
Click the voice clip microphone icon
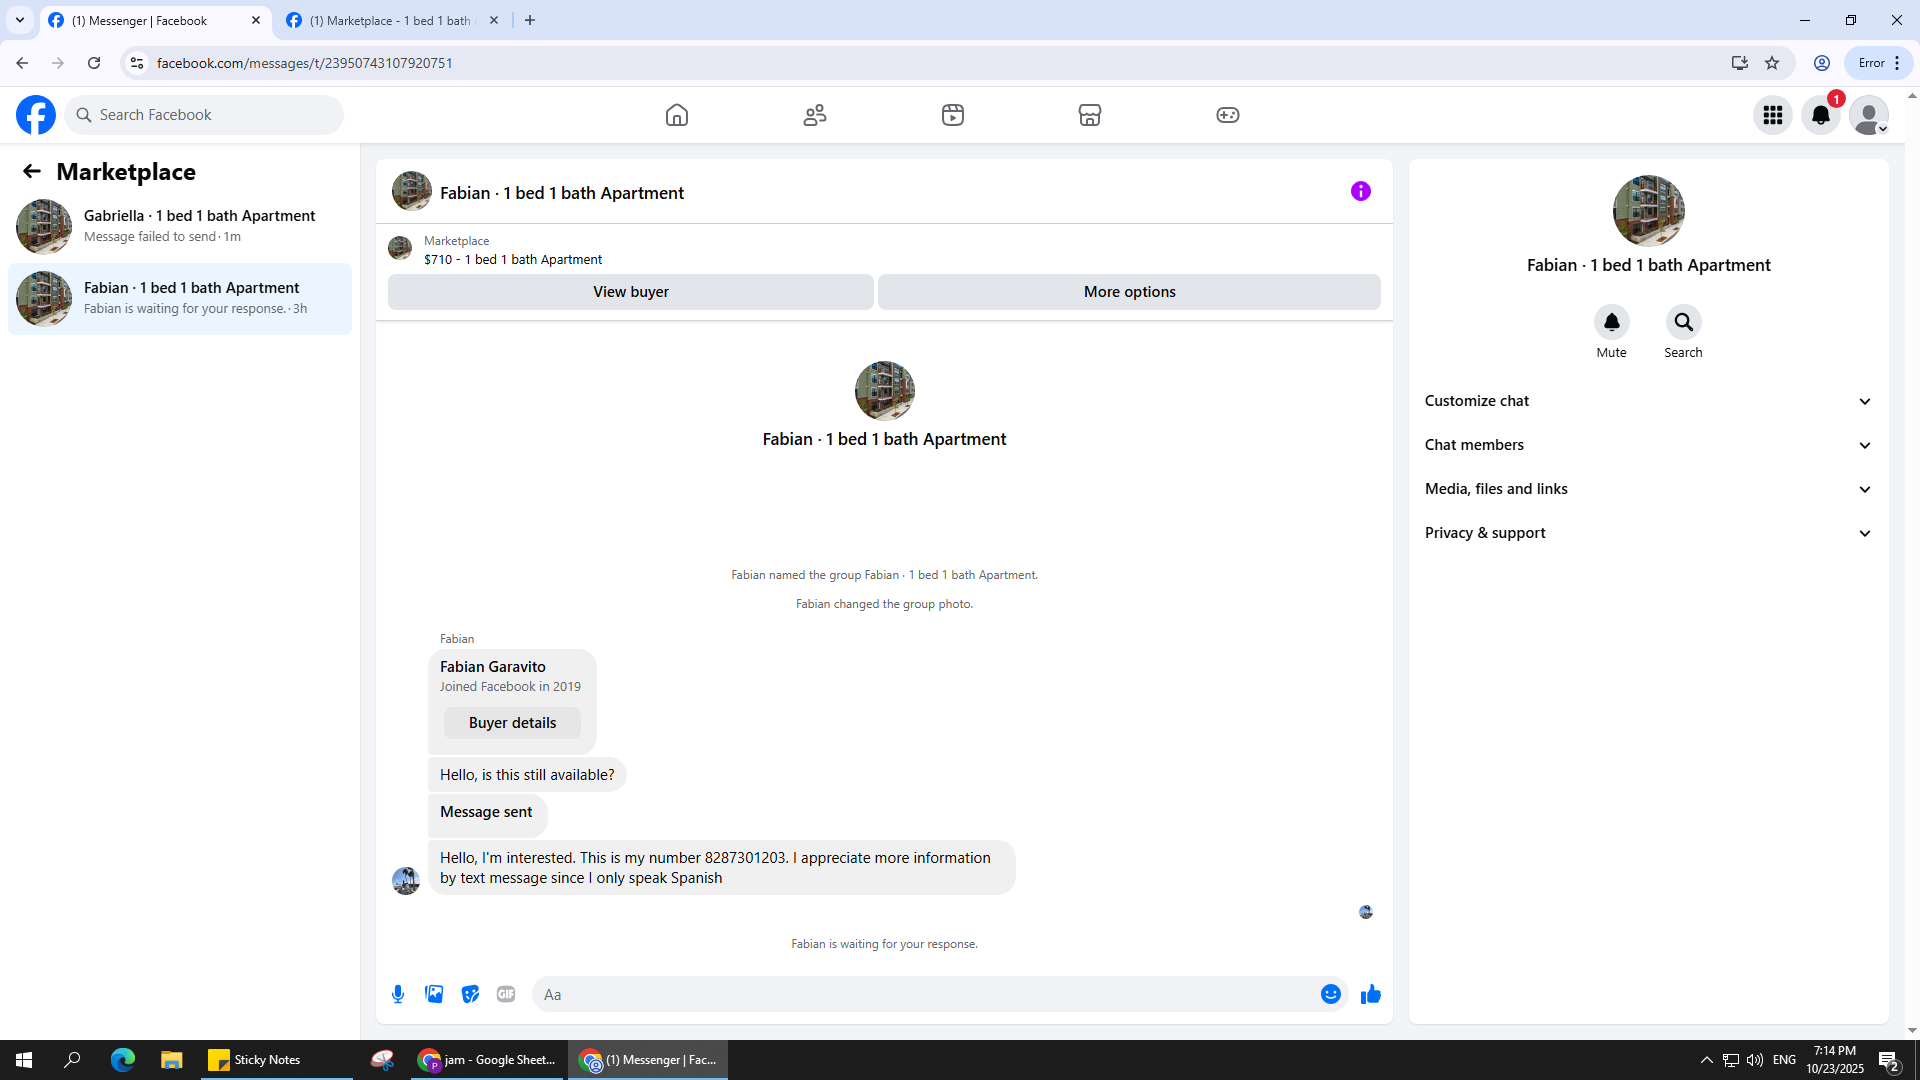point(398,994)
